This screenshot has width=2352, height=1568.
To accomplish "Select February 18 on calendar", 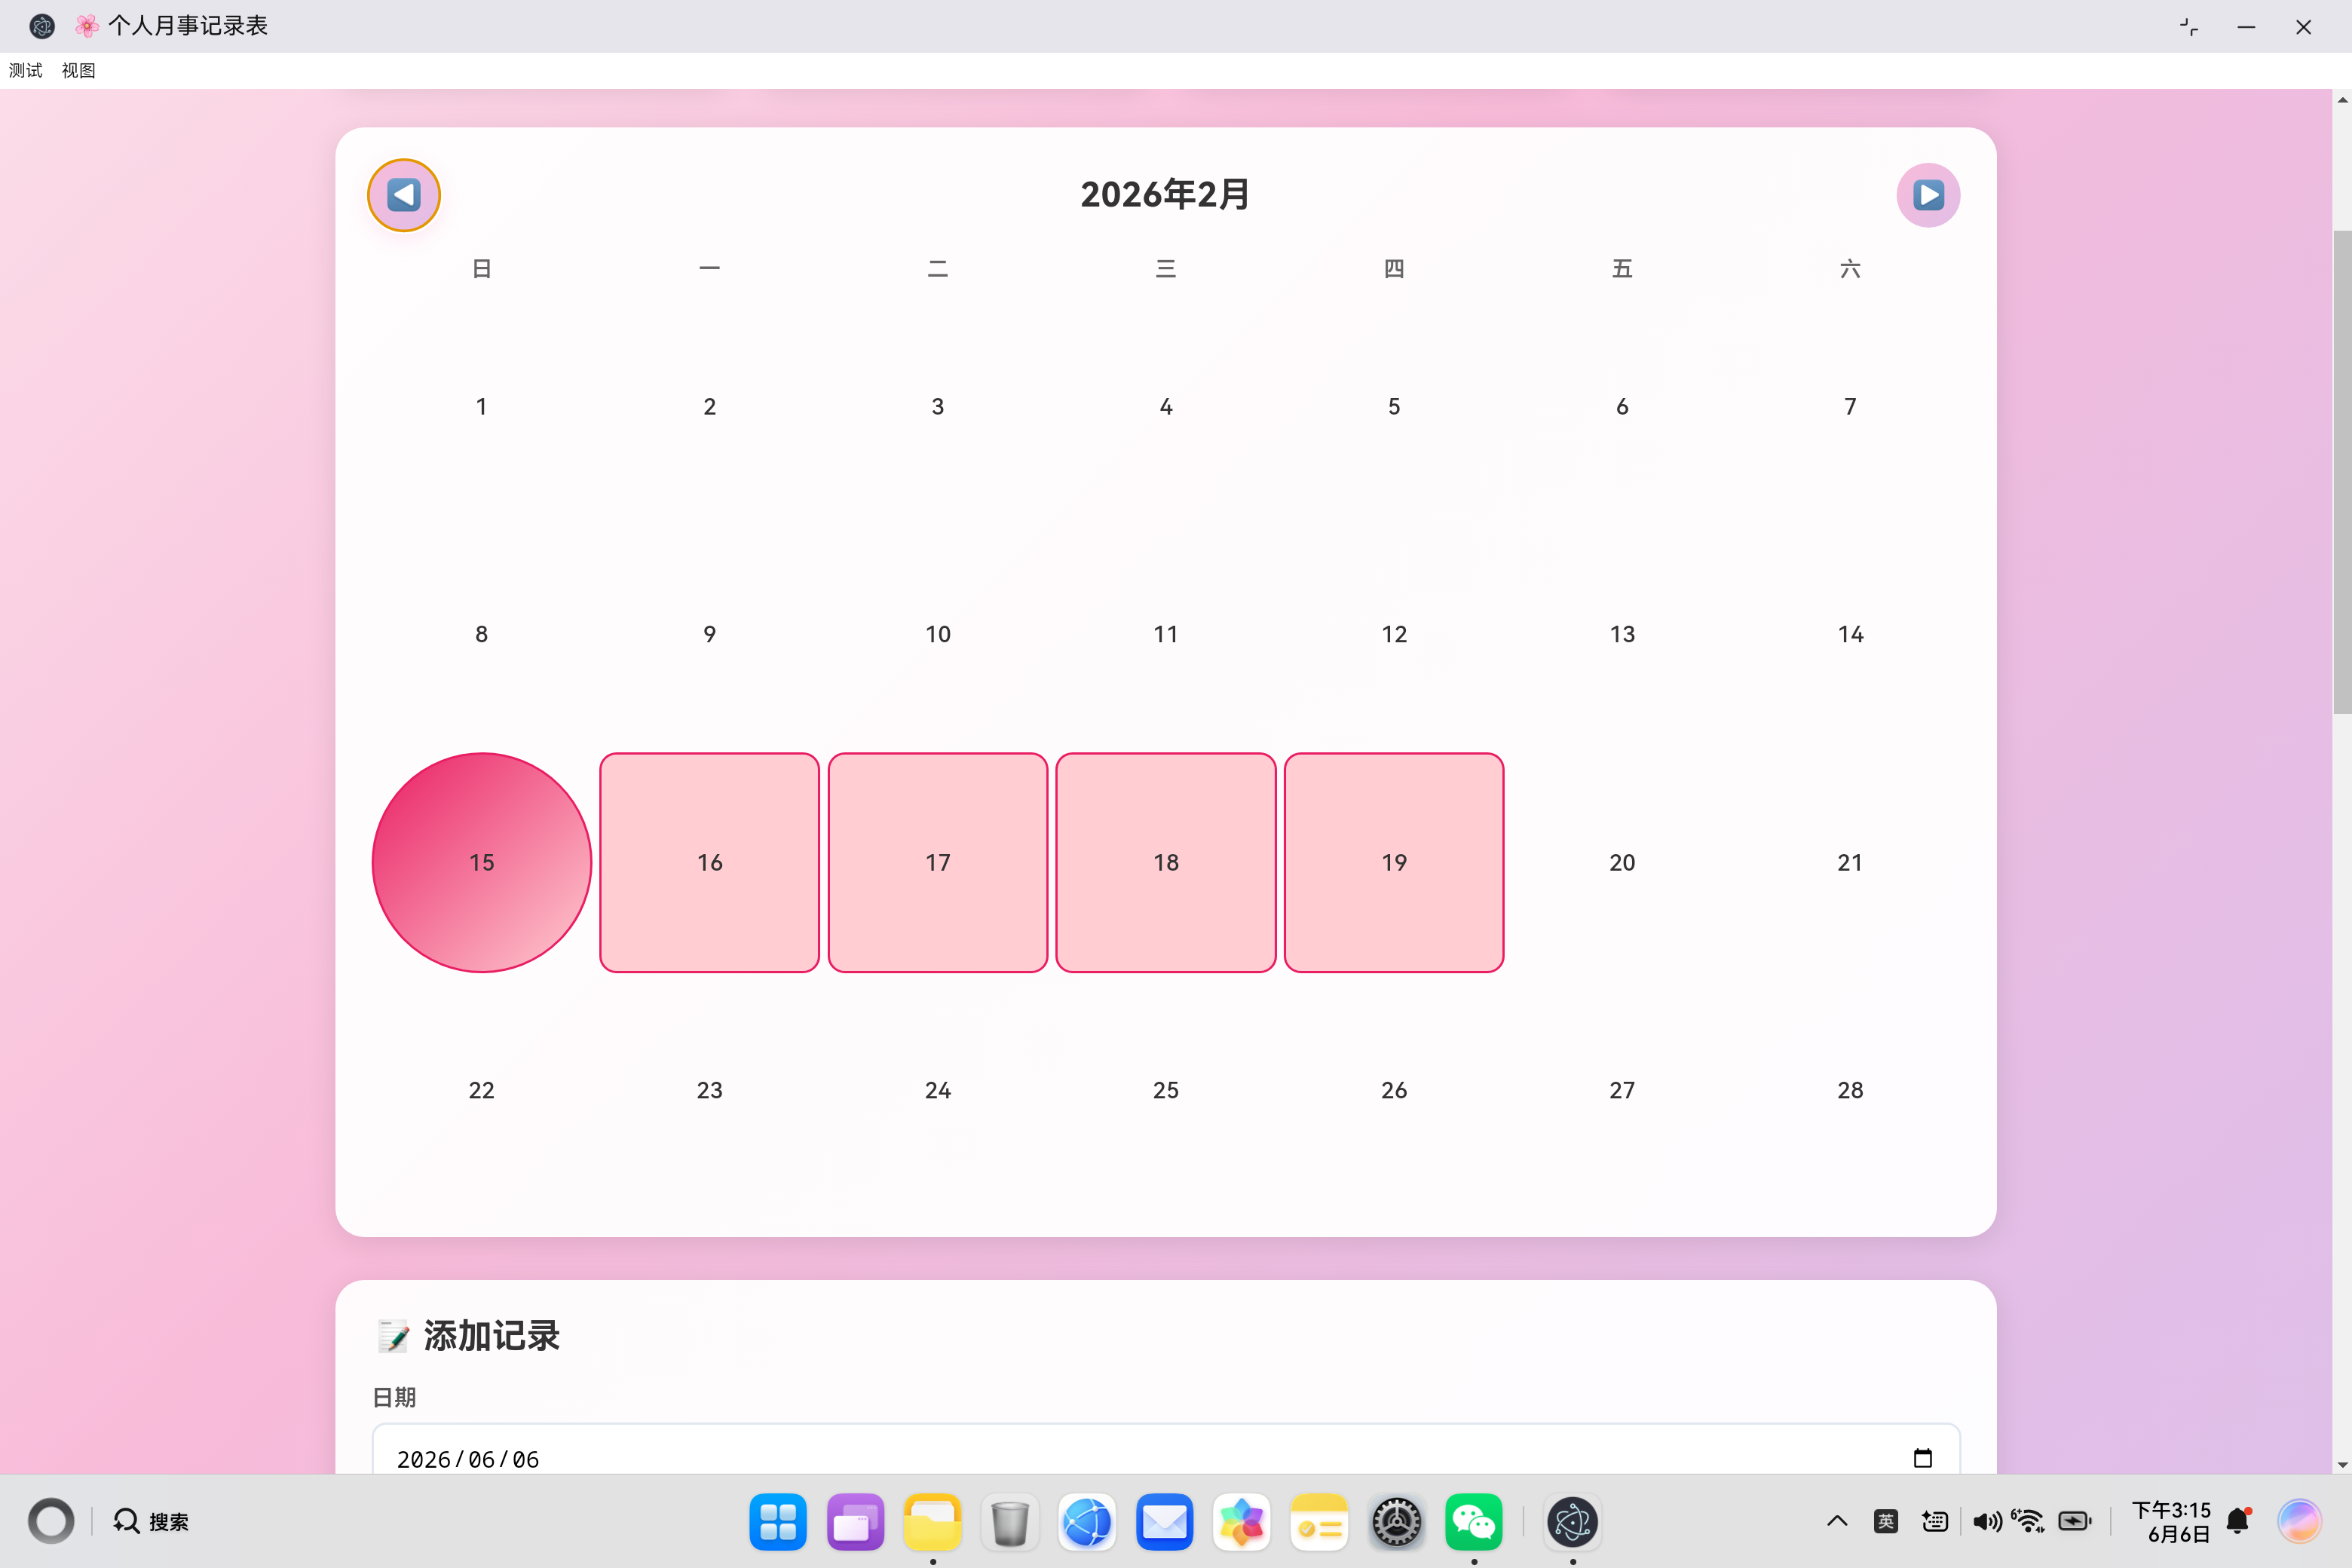I will tap(1165, 862).
